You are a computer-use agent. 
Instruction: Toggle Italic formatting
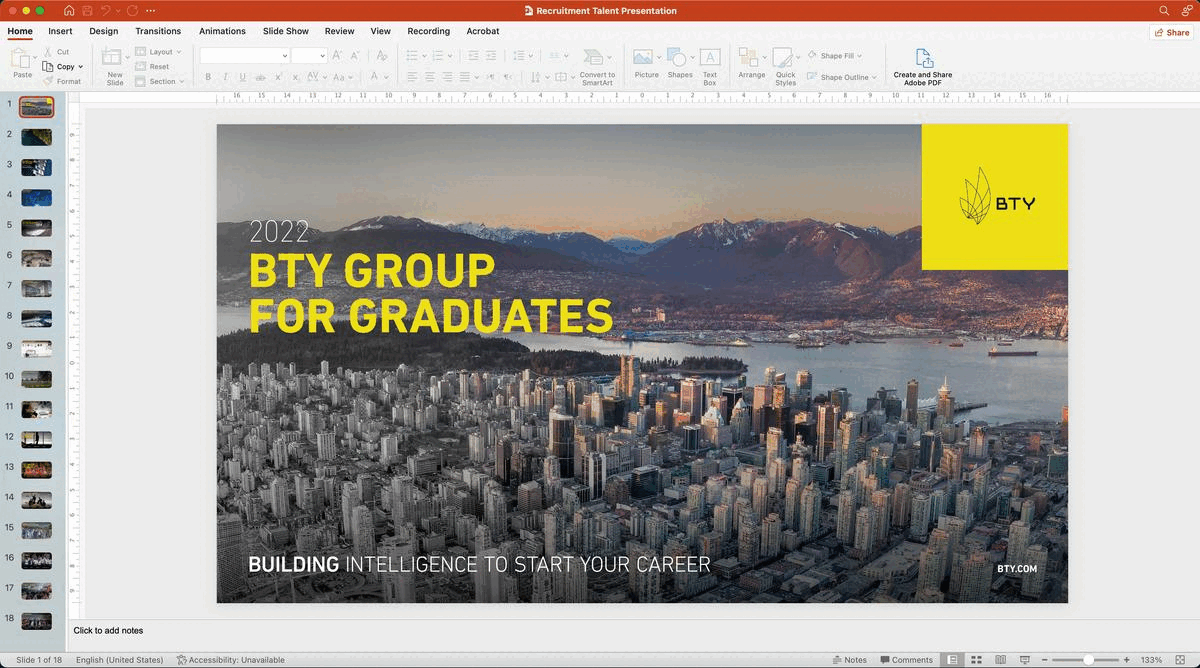coord(226,77)
